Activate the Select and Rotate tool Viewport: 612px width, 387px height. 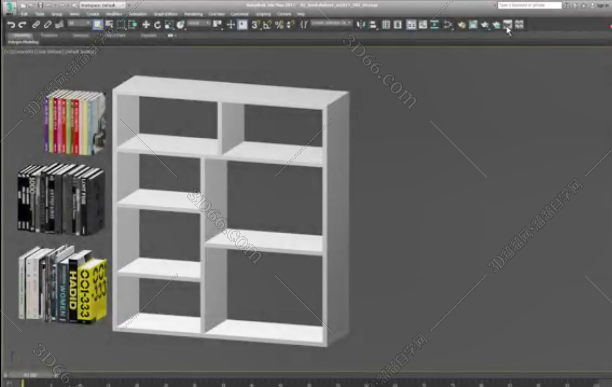coord(157,25)
